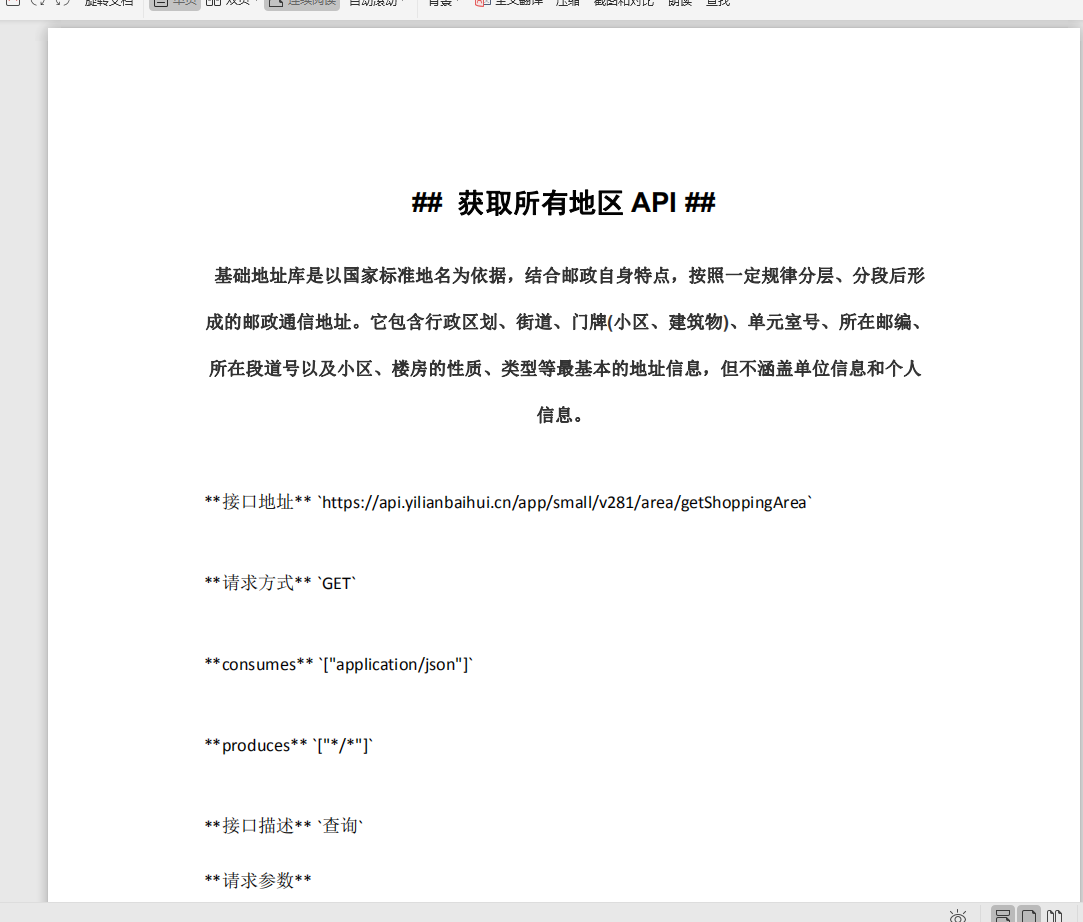Click the '**consumes**' label

coord(259,664)
